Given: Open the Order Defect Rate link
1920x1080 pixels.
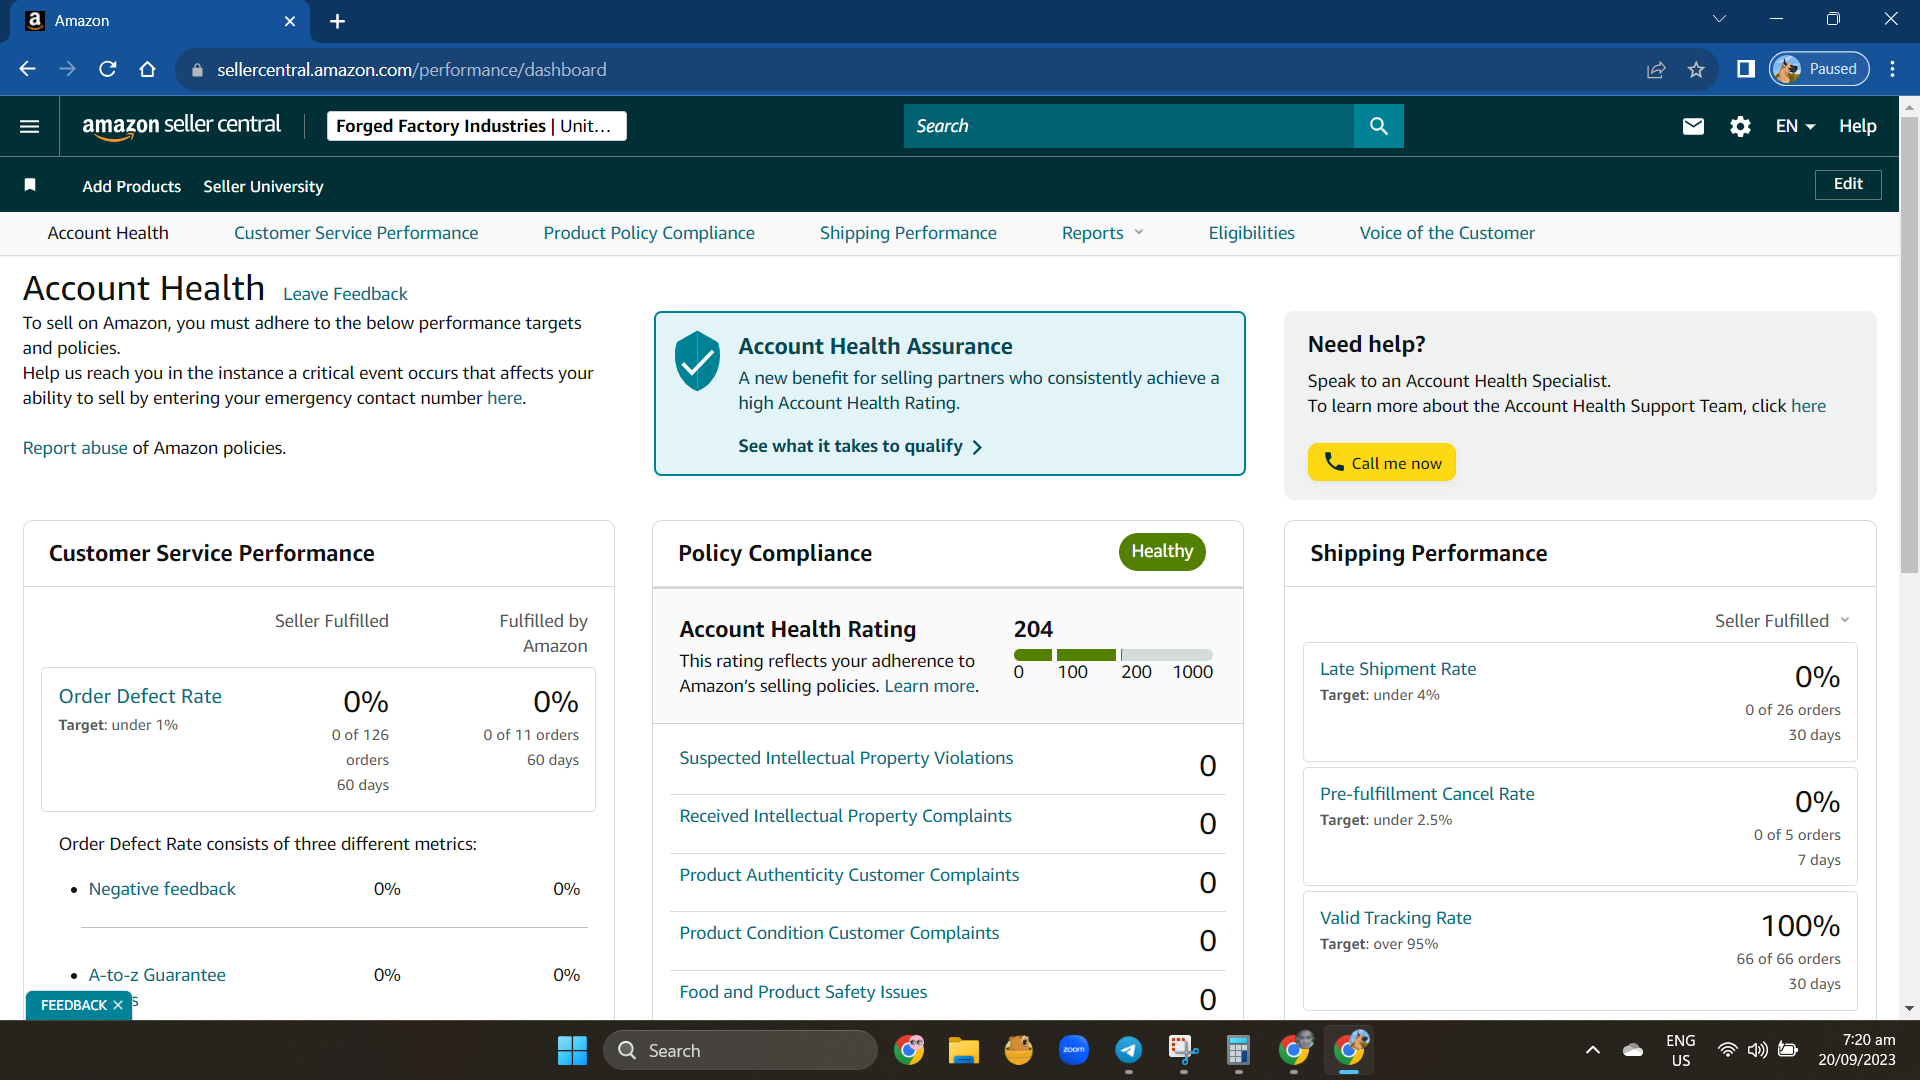Looking at the screenshot, I should click(140, 696).
